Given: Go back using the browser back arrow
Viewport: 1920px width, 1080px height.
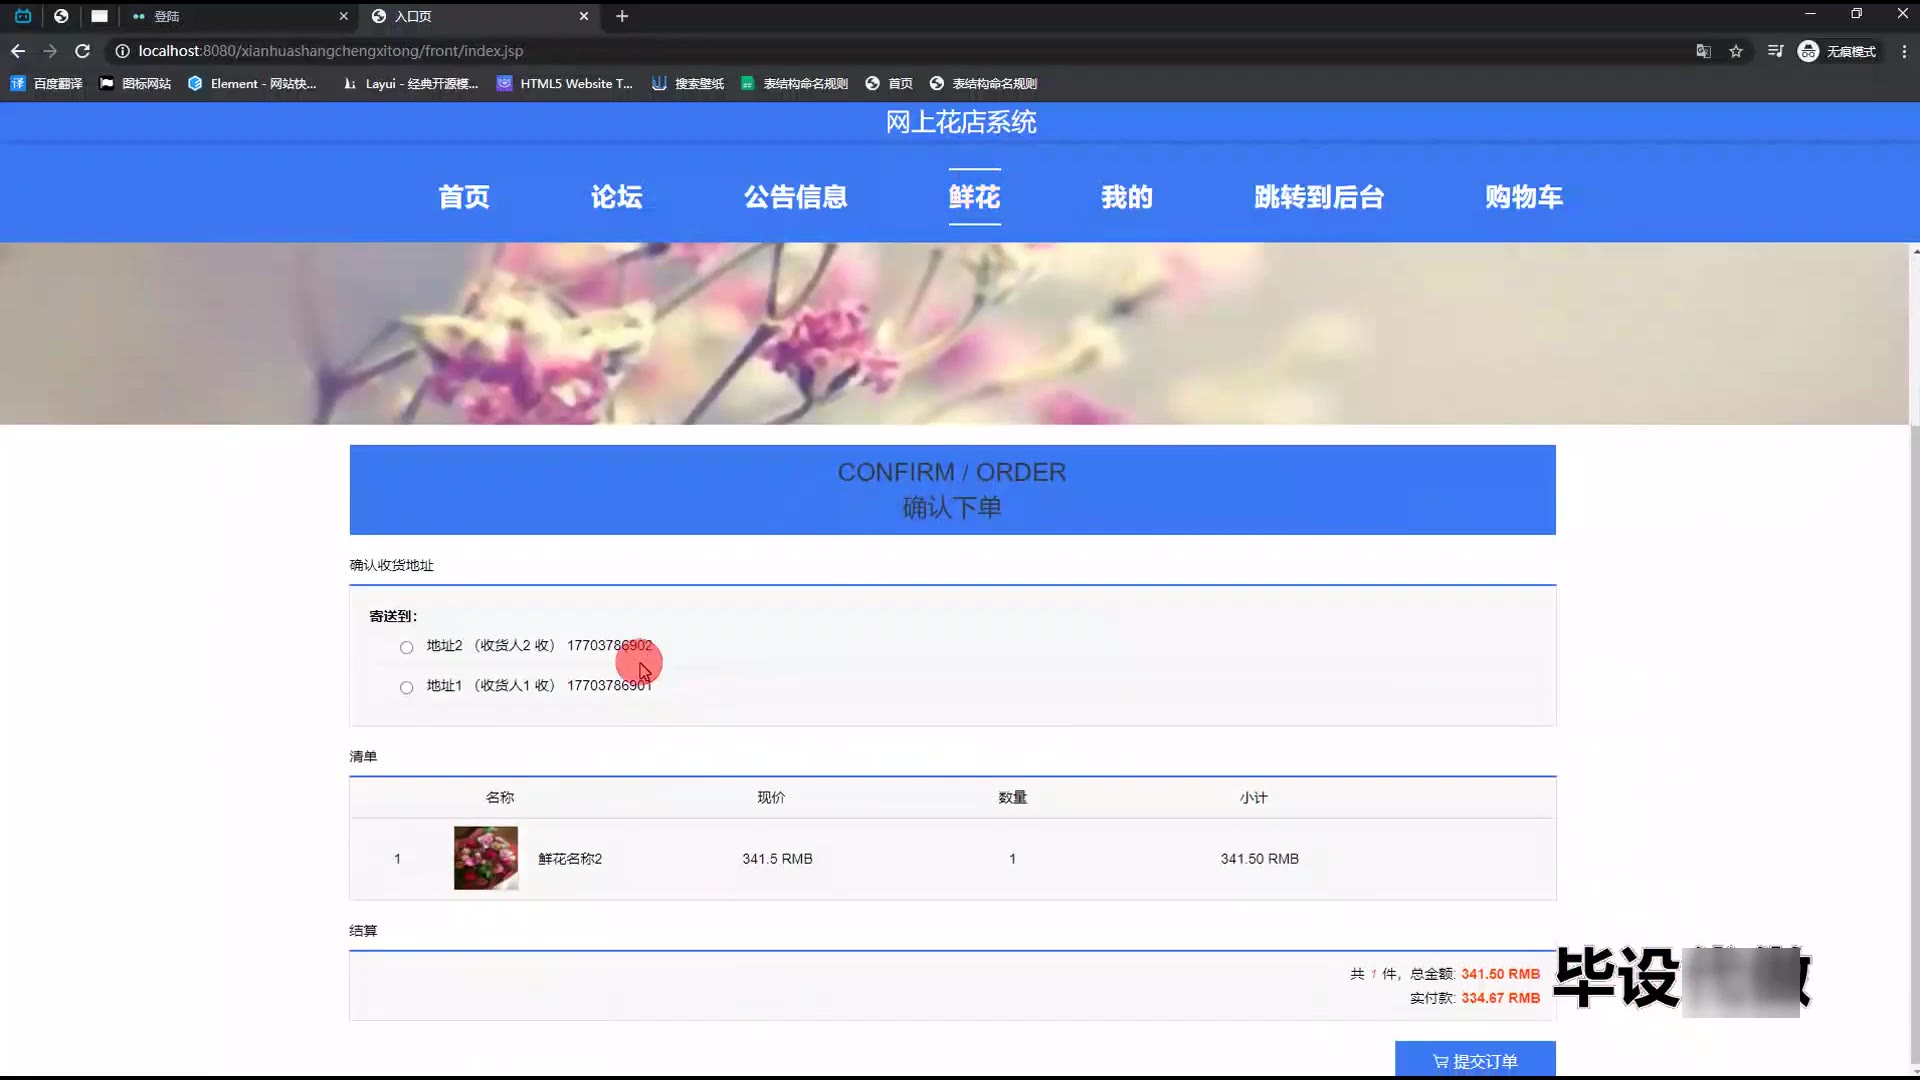Looking at the screenshot, I should tap(18, 51).
